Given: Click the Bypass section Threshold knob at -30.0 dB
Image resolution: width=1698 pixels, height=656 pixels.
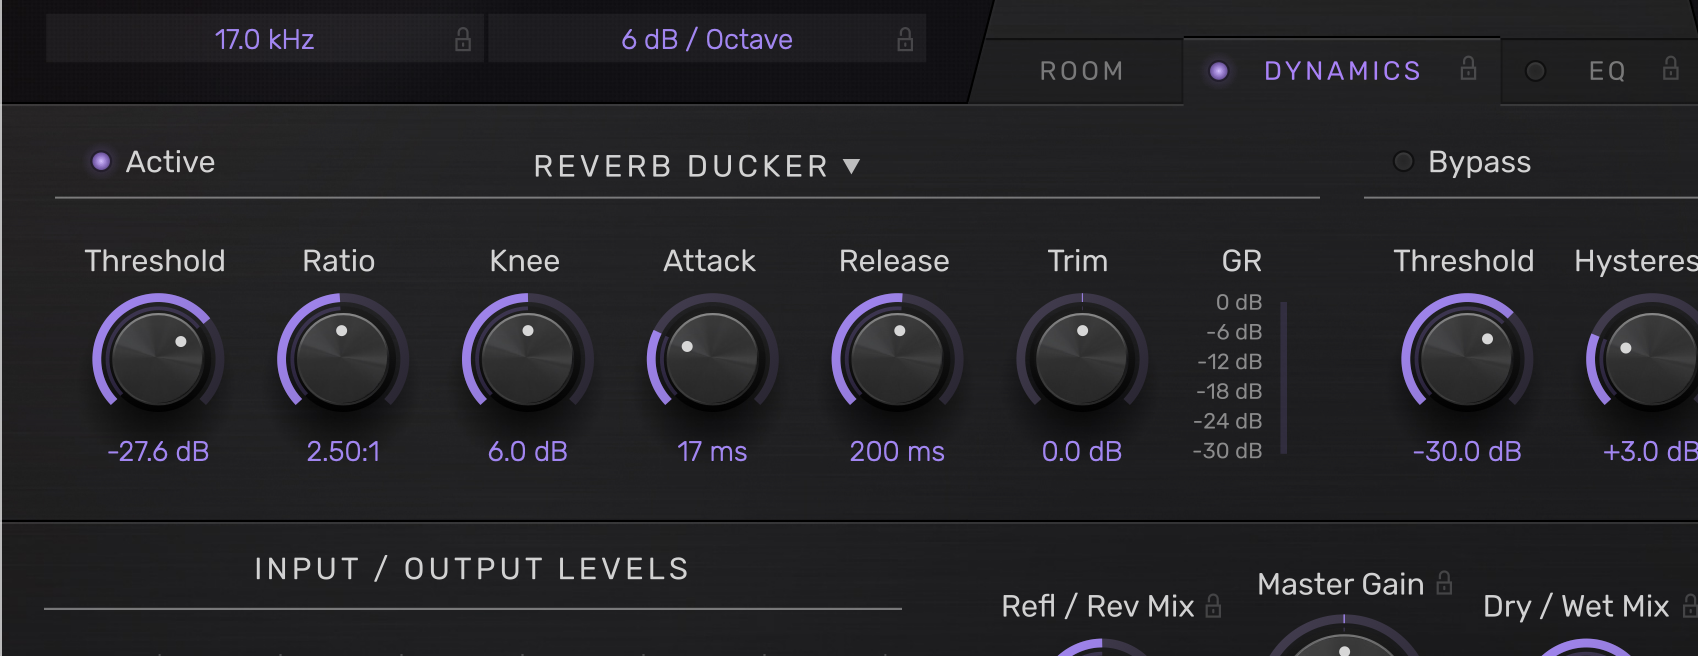Looking at the screenshot, I should tap(1467, 358).
